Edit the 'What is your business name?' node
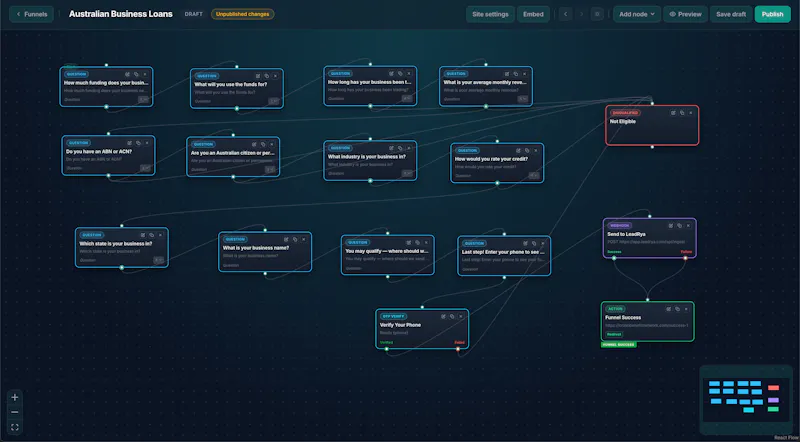The image size is (800, 442). click(x=286, y=239)
